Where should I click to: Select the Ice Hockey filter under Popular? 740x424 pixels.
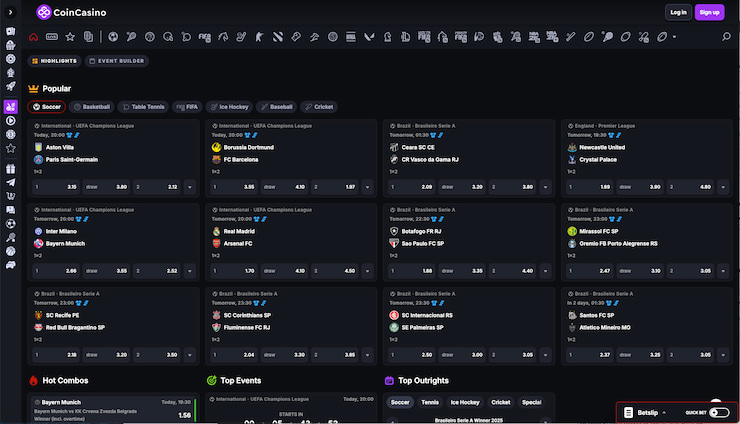tap(229, 107)
